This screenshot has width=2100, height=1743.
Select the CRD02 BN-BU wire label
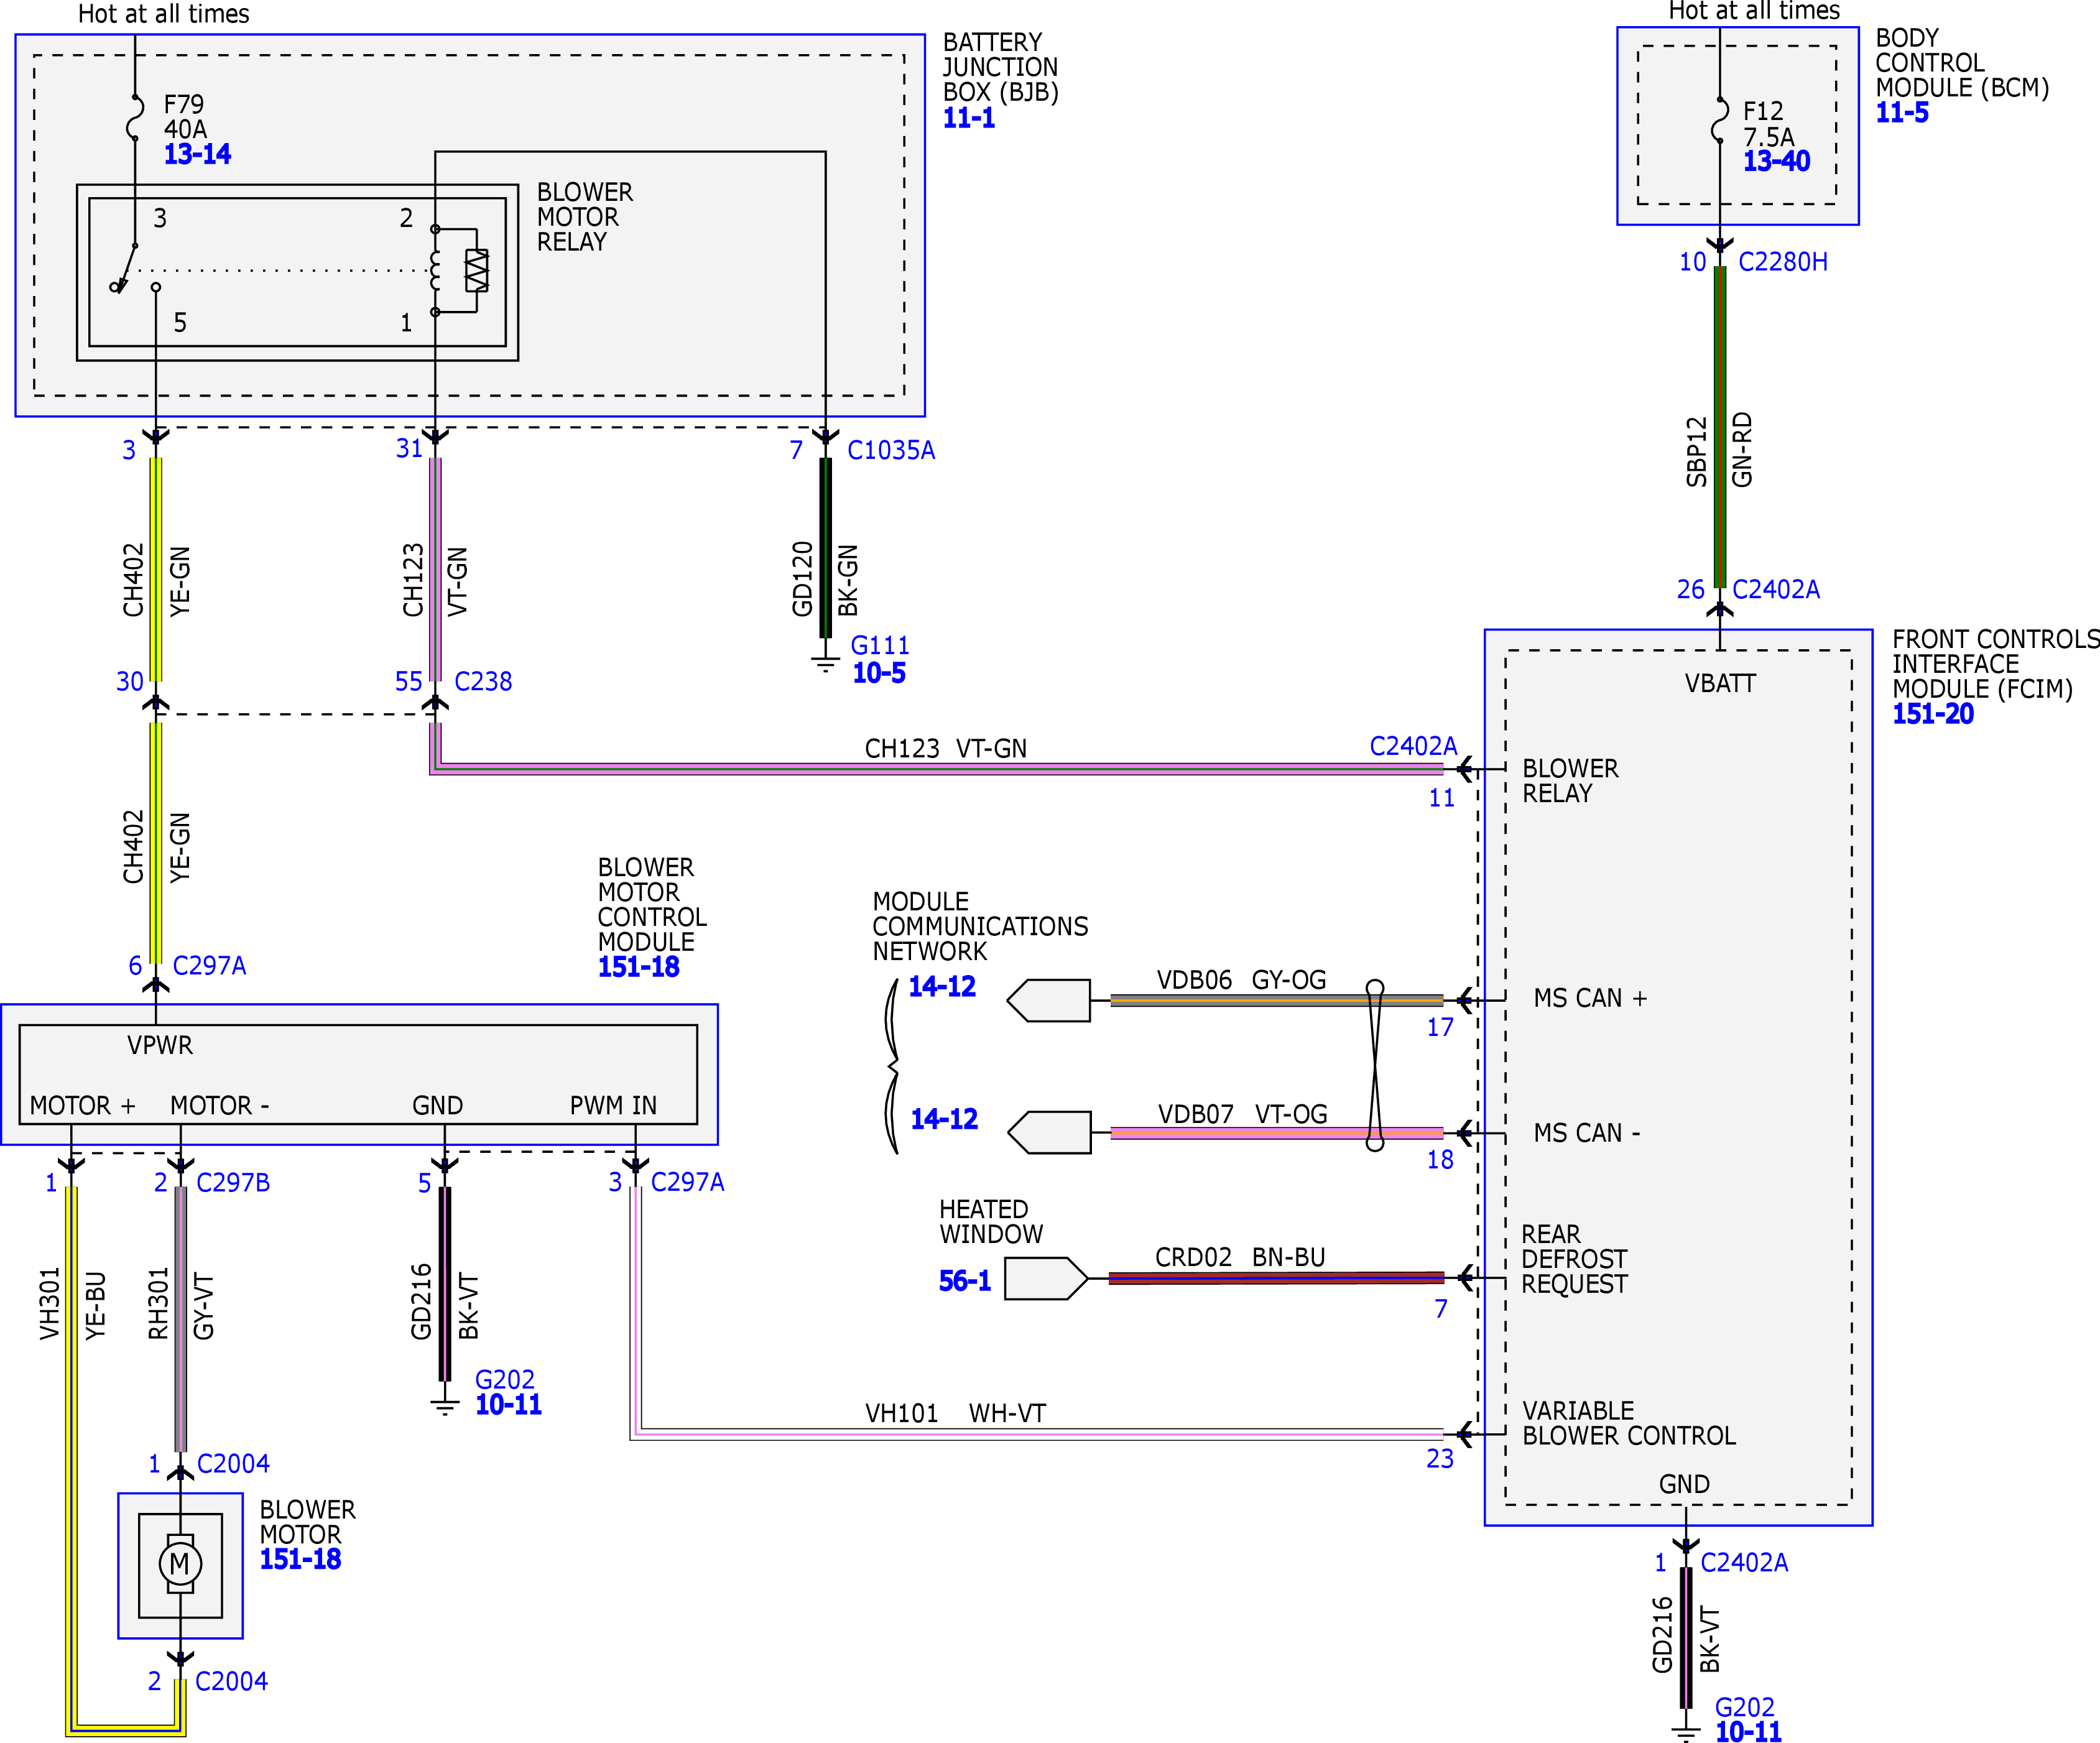pos(1240,1257)
